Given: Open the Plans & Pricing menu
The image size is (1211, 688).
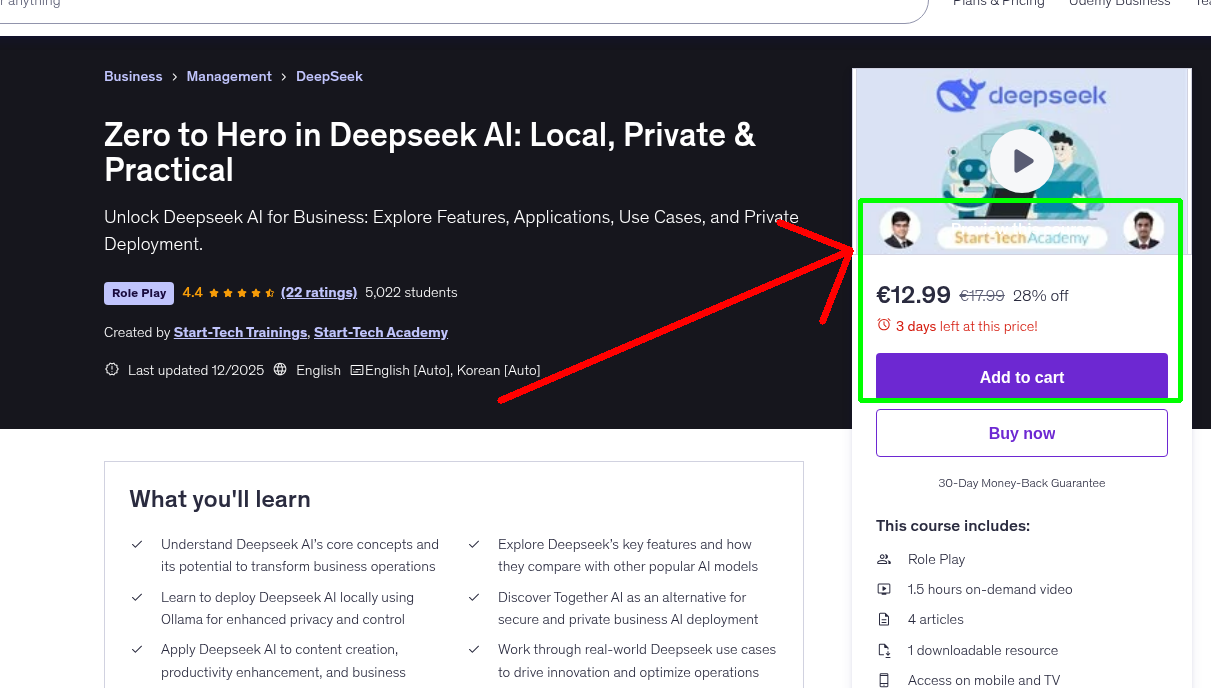Looking at the screenshot, I should click(999, 4).
